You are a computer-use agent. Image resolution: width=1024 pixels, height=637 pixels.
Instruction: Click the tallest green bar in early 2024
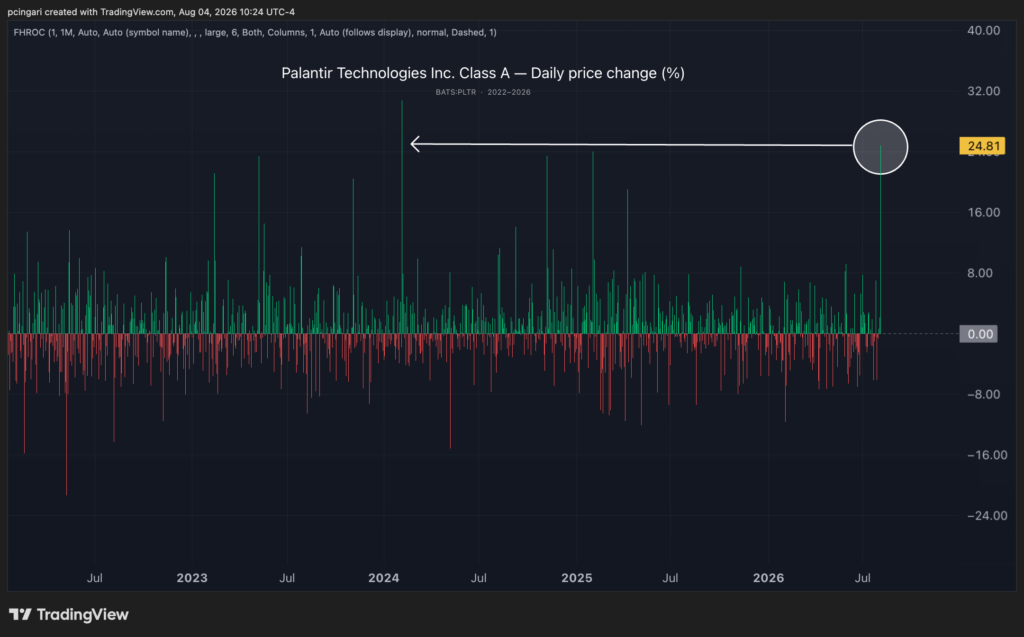pos(402,217)
